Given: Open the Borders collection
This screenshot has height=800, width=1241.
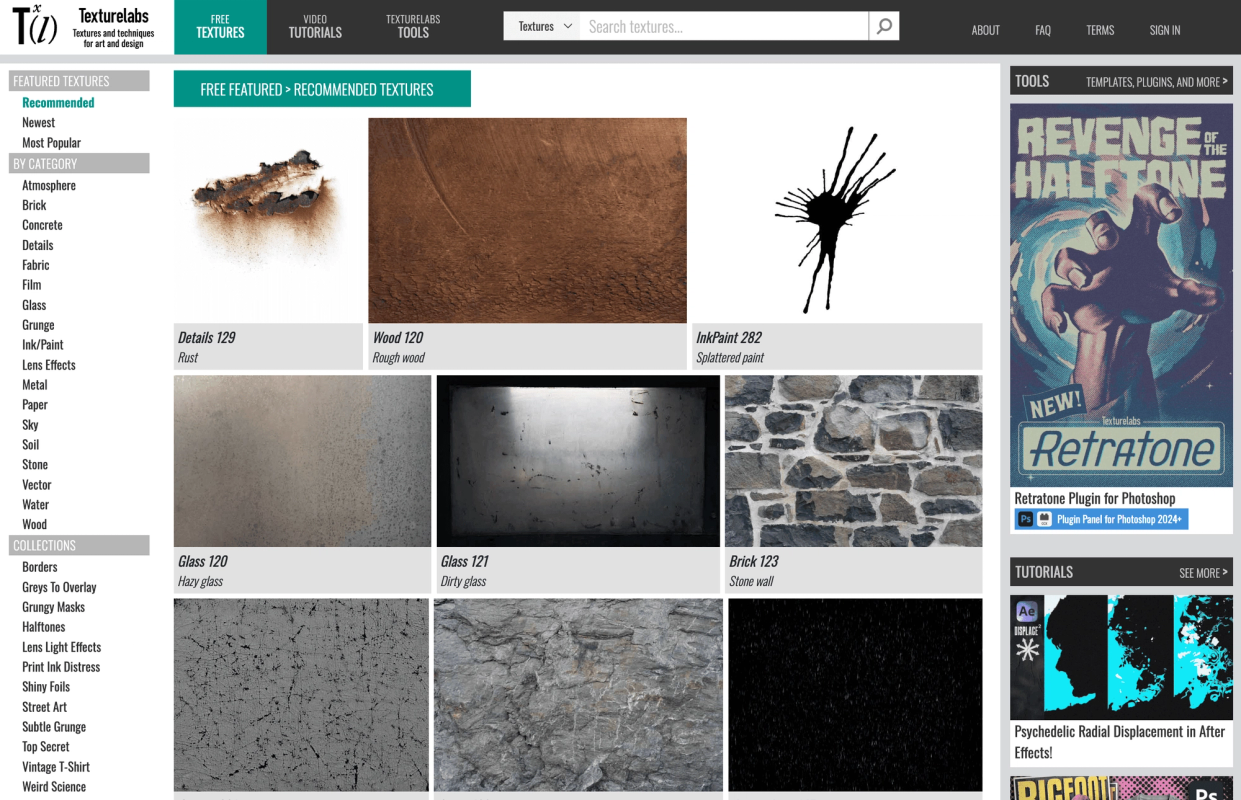Looking at the screenshot, I should tap(40, 567).
